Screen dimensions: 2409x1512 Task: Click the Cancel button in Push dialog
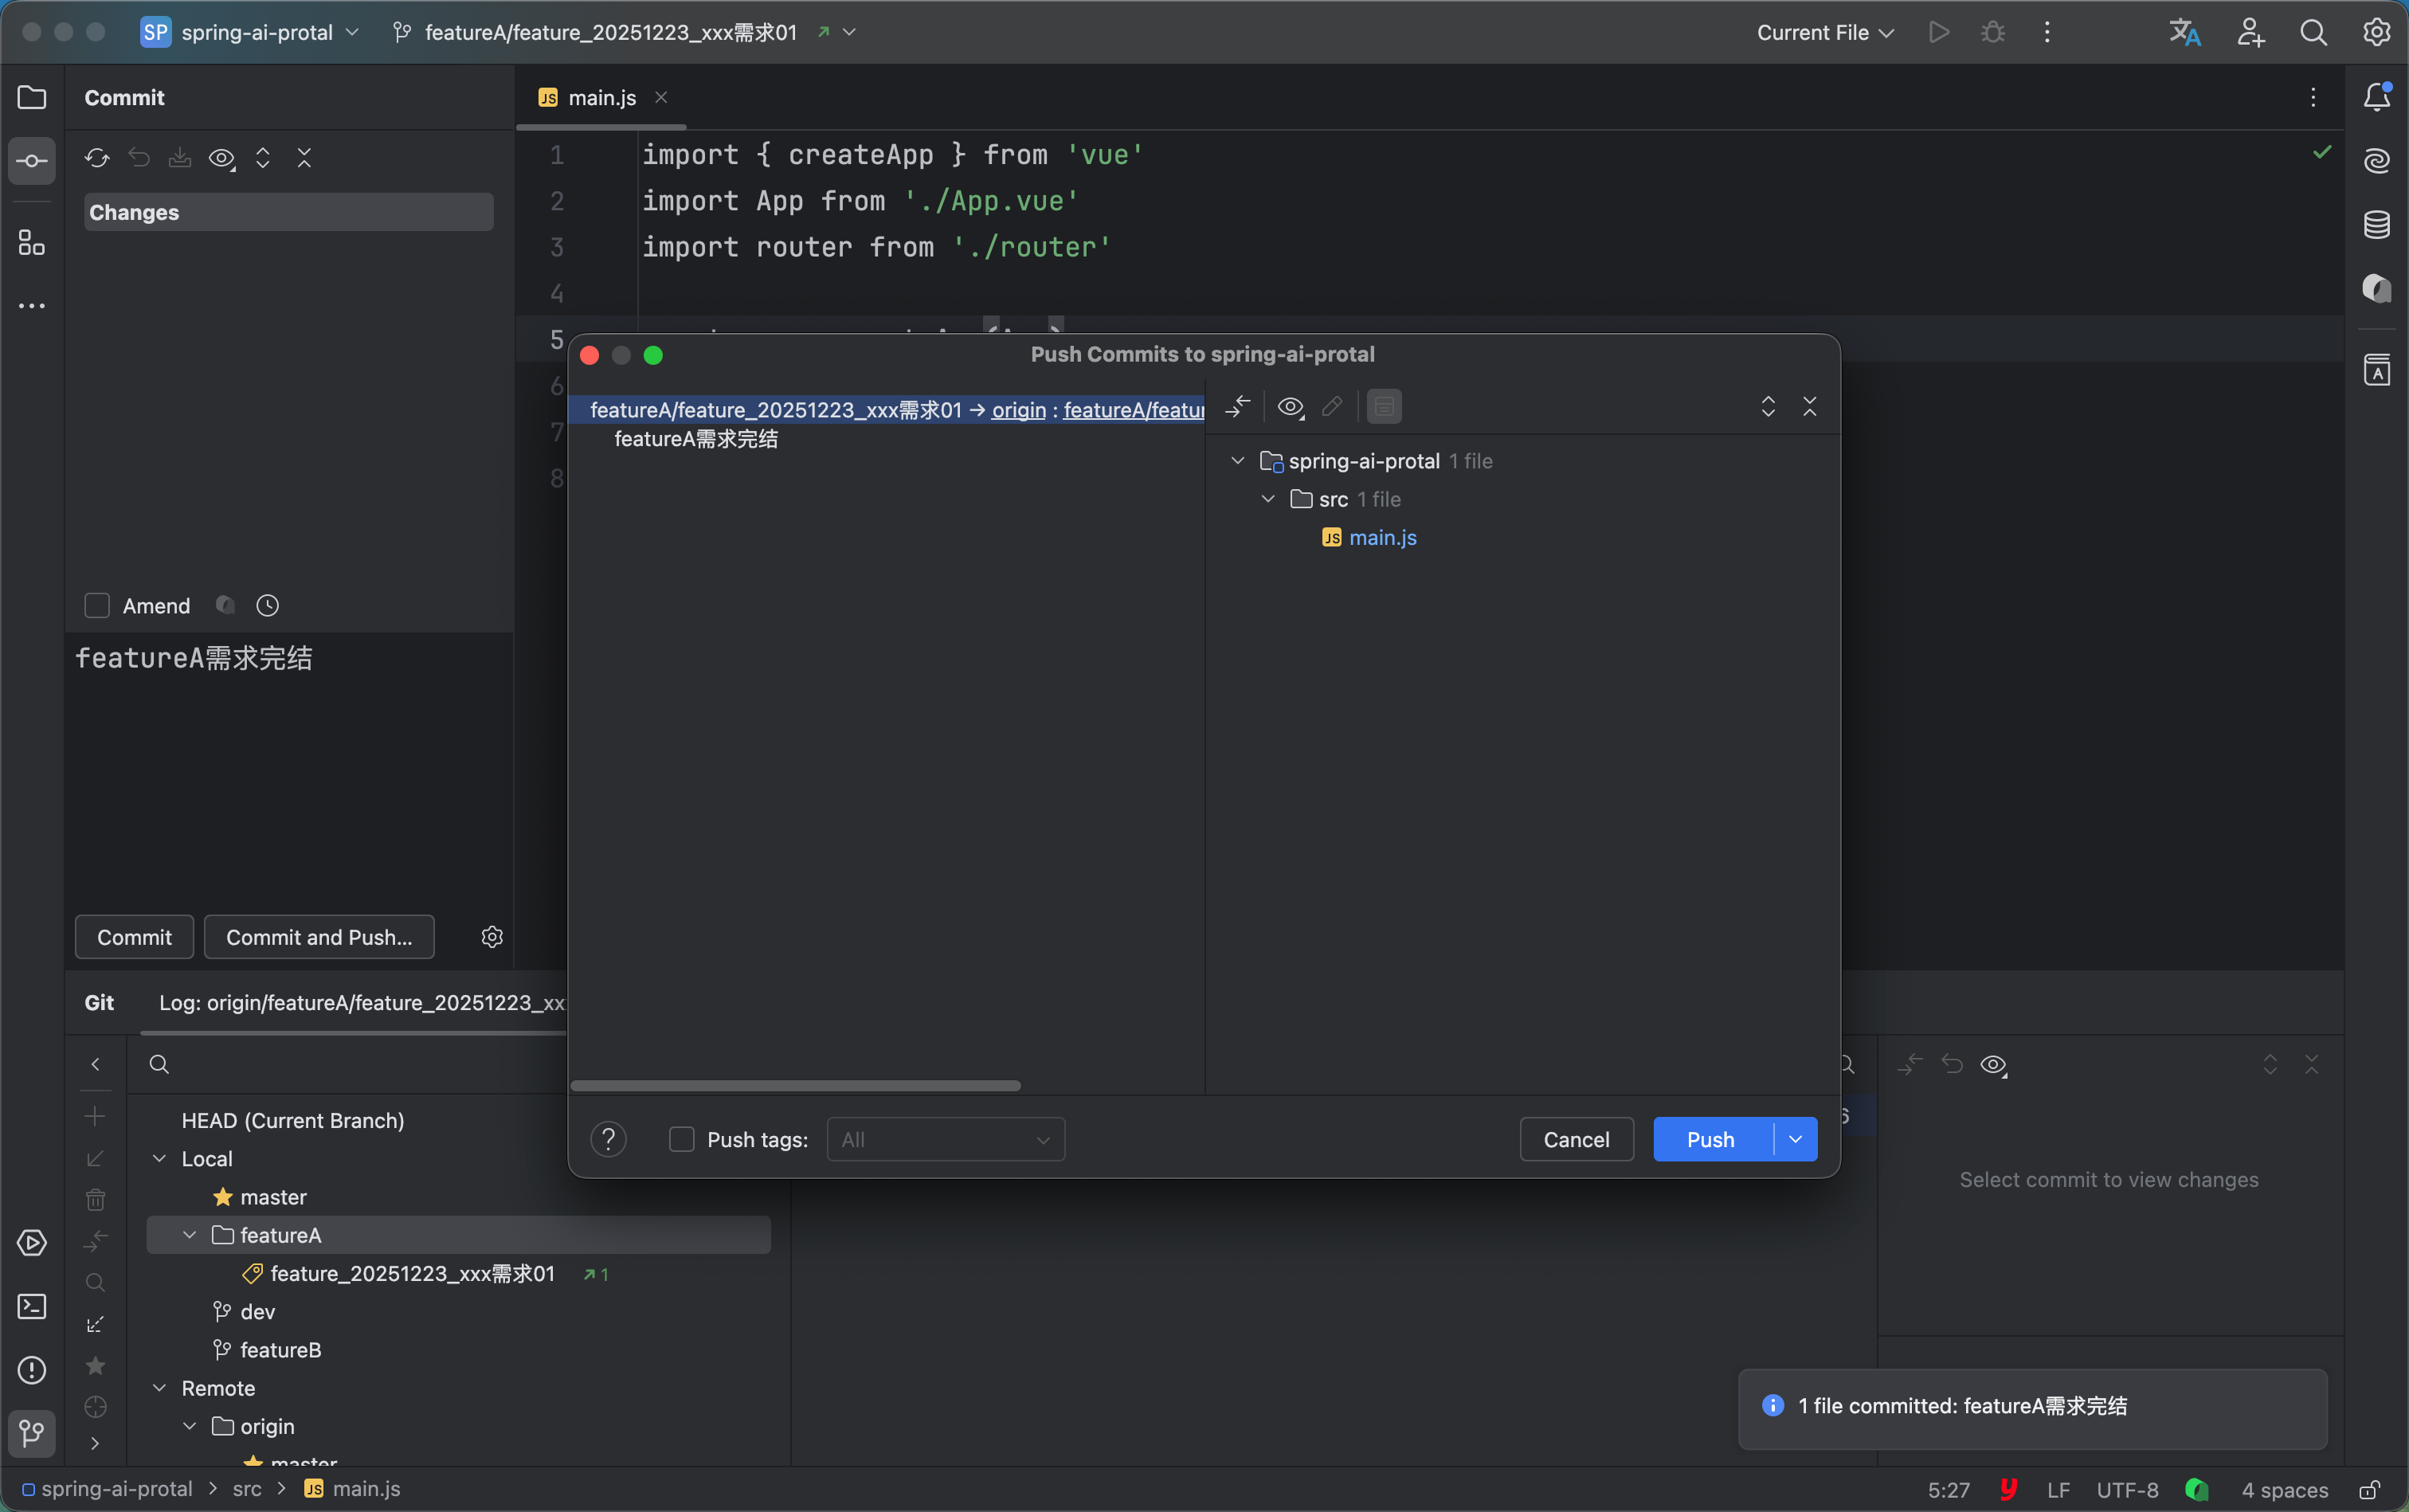[x=1576, y=1140]
